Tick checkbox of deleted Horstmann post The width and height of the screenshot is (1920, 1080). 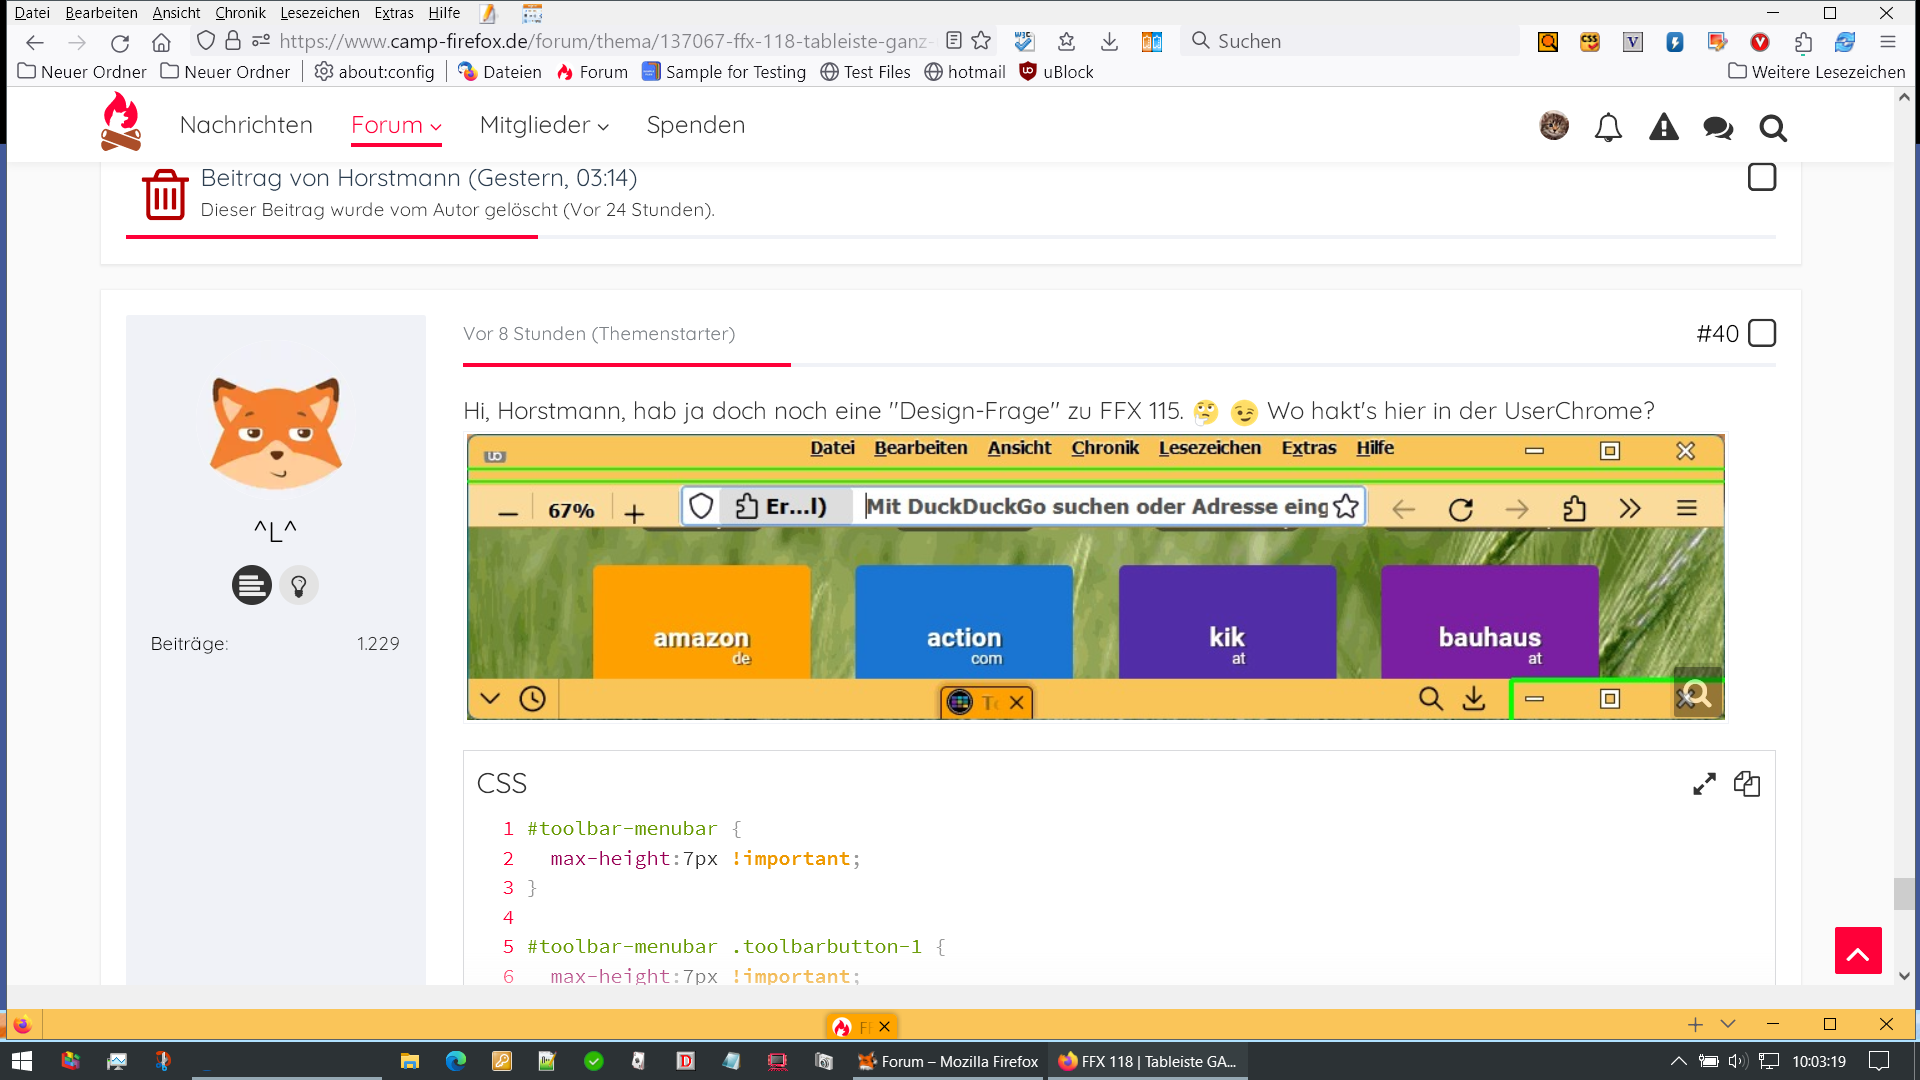[x=1762, y=178]
